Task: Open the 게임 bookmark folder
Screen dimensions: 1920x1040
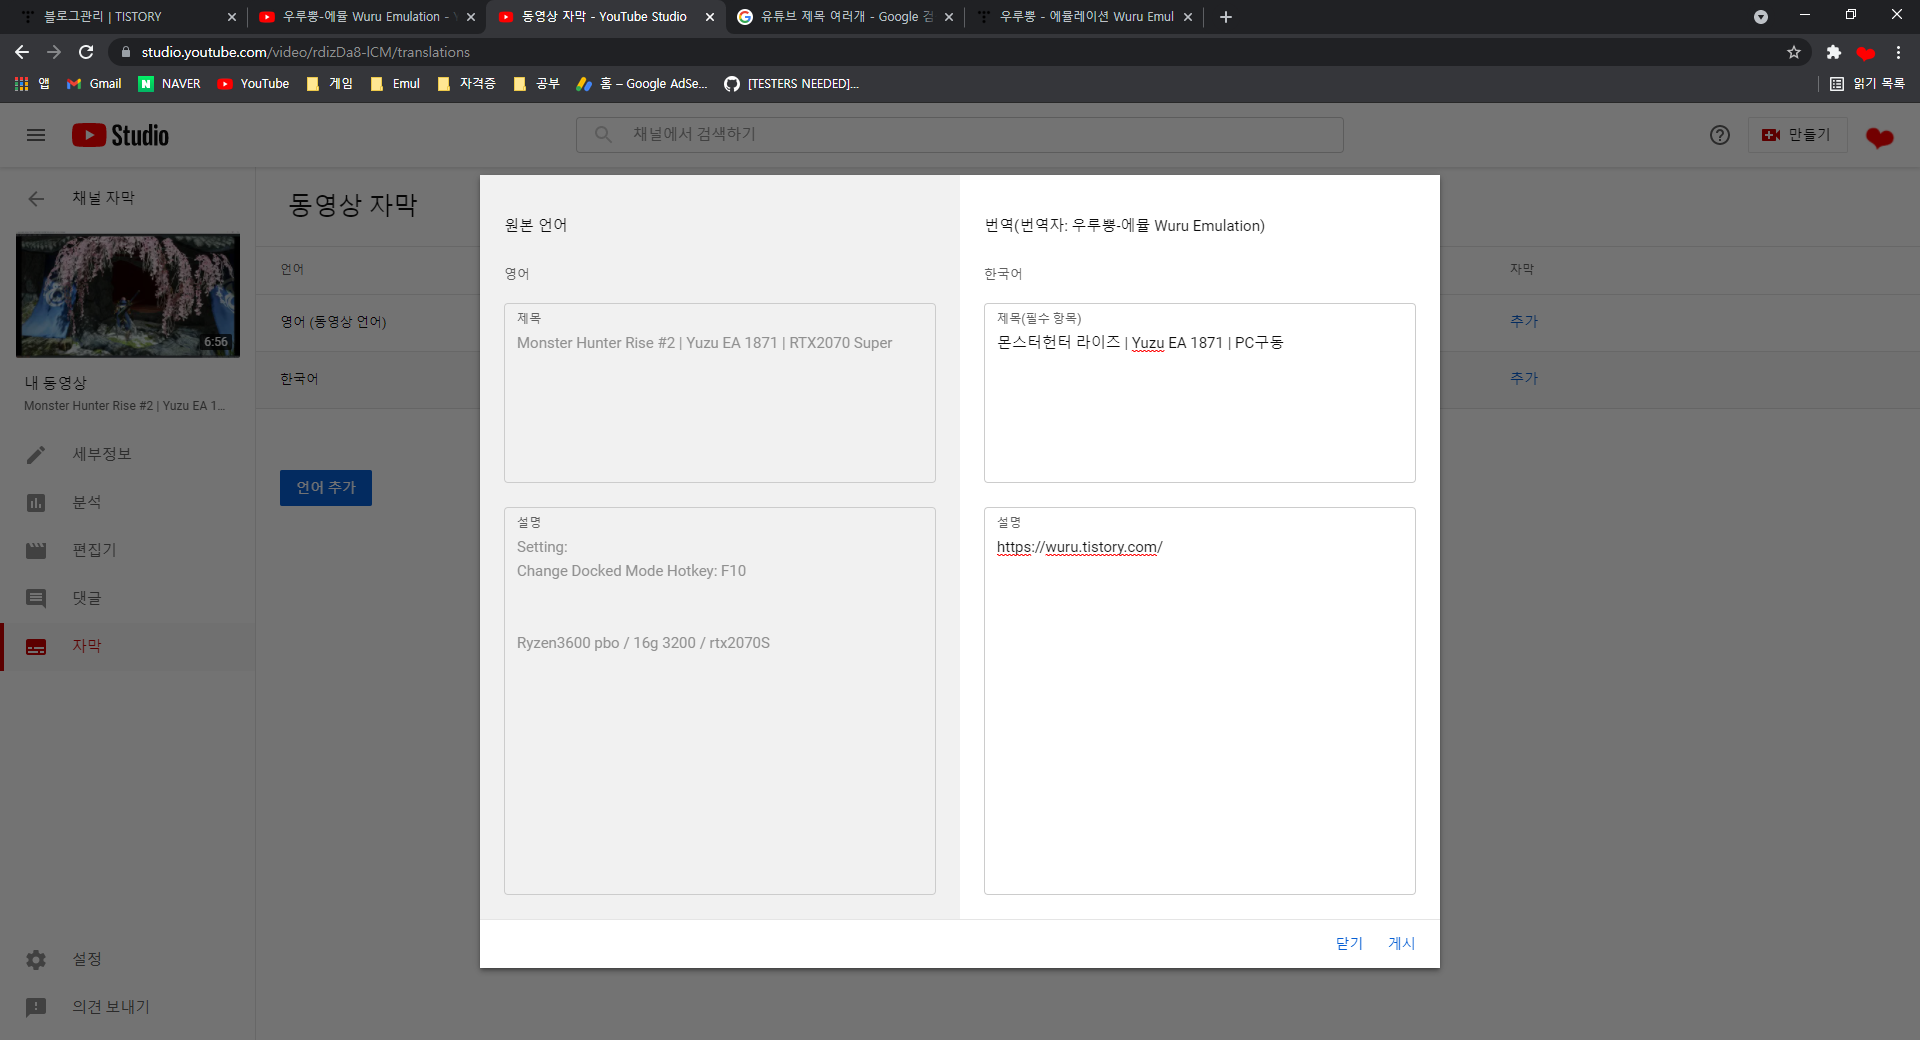Action: pos(329,84)
